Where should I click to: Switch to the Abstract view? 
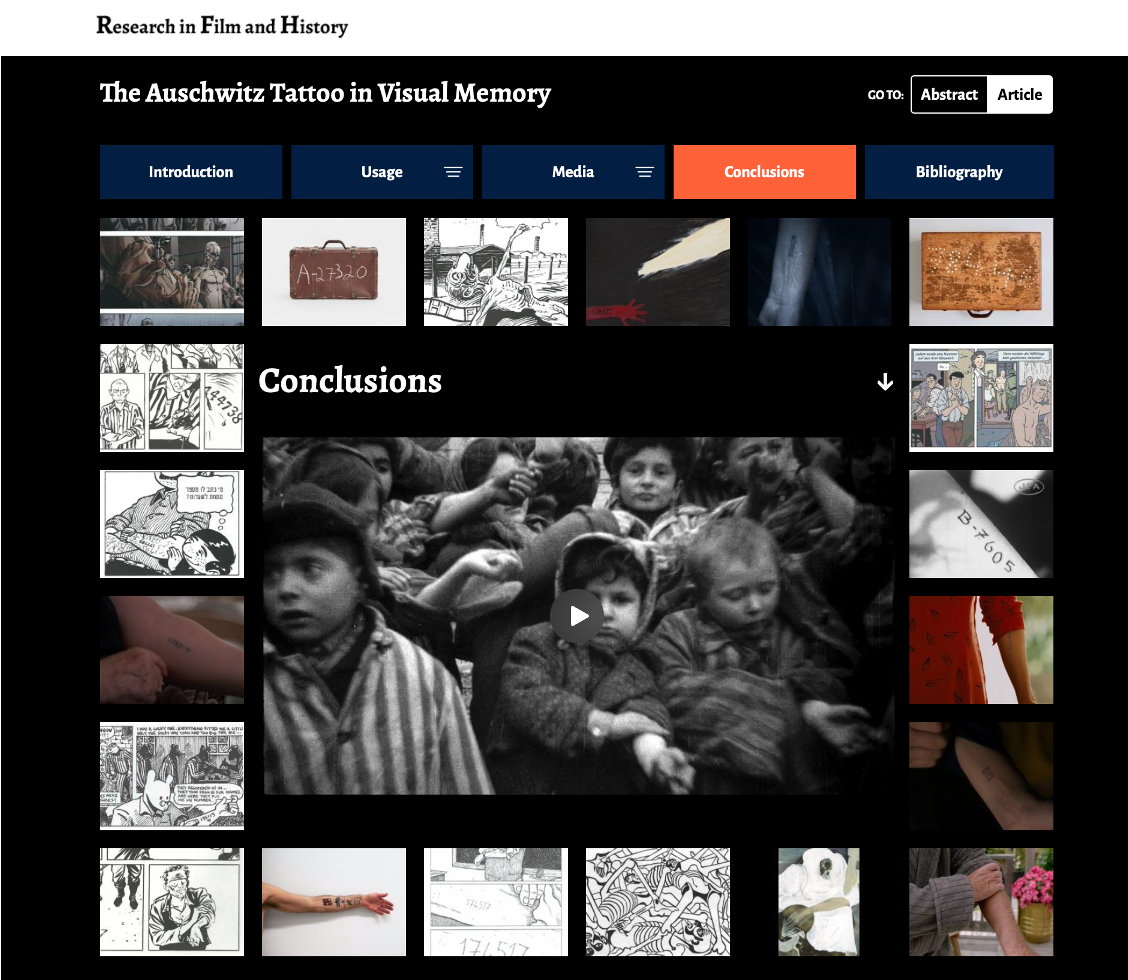tap(949, 94)
